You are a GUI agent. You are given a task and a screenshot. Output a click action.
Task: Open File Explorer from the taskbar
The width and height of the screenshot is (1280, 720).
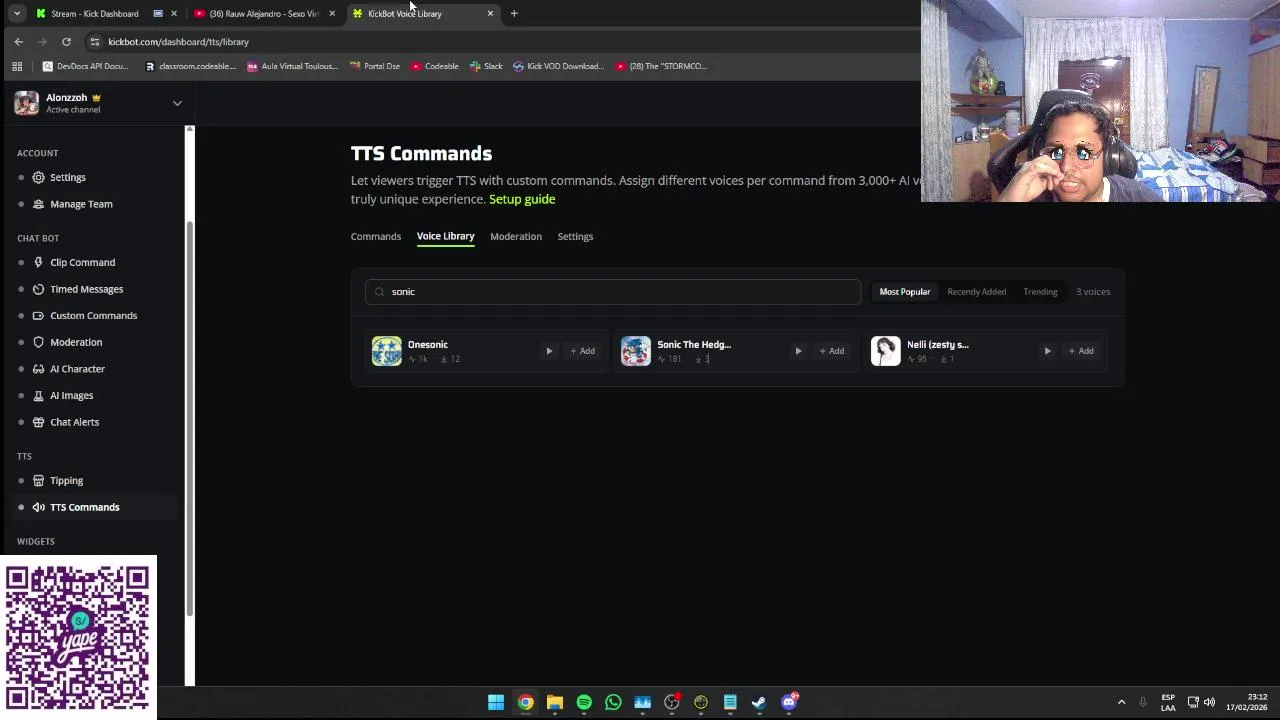coord(555,702)
